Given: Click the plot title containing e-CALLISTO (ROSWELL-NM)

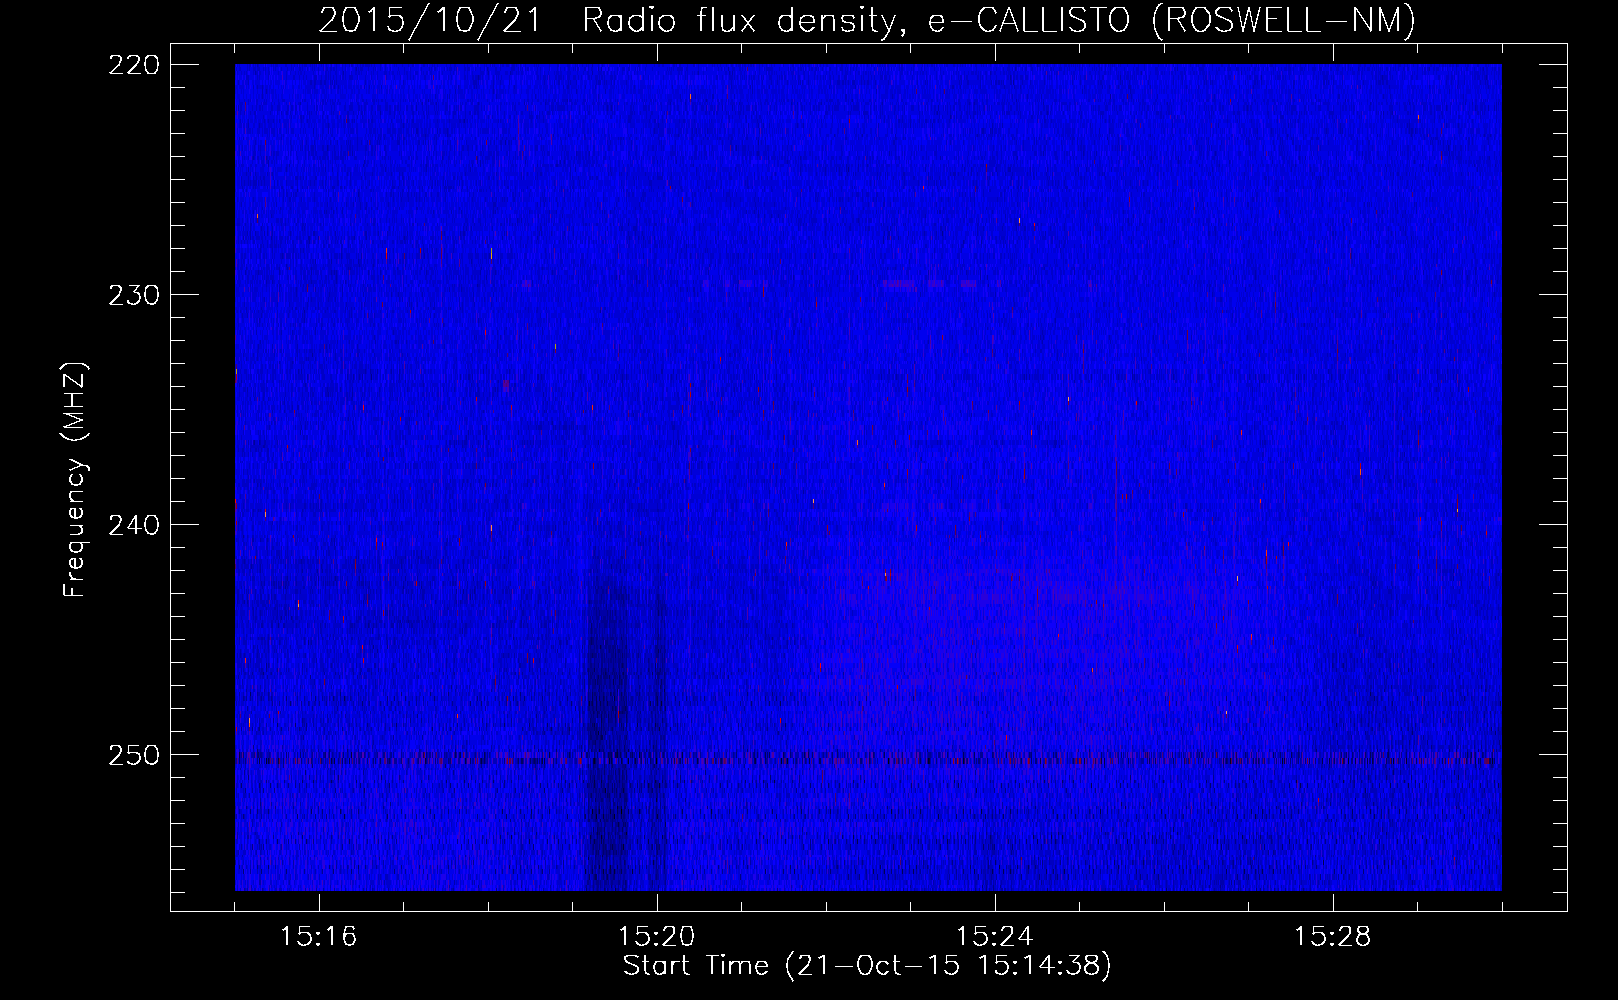Looking at the screenshot, I should [867, 20].
